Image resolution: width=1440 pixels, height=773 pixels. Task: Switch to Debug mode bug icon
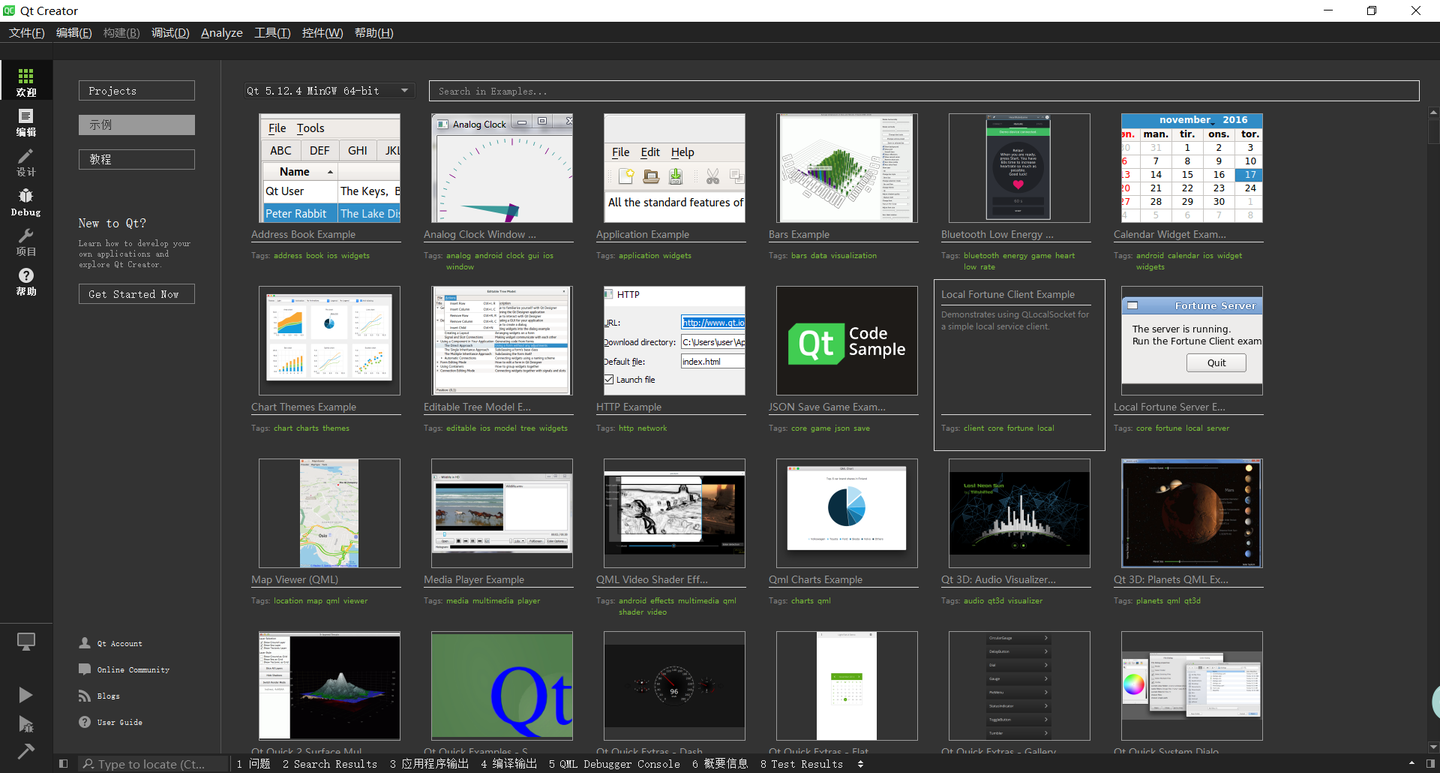[26, 202]
